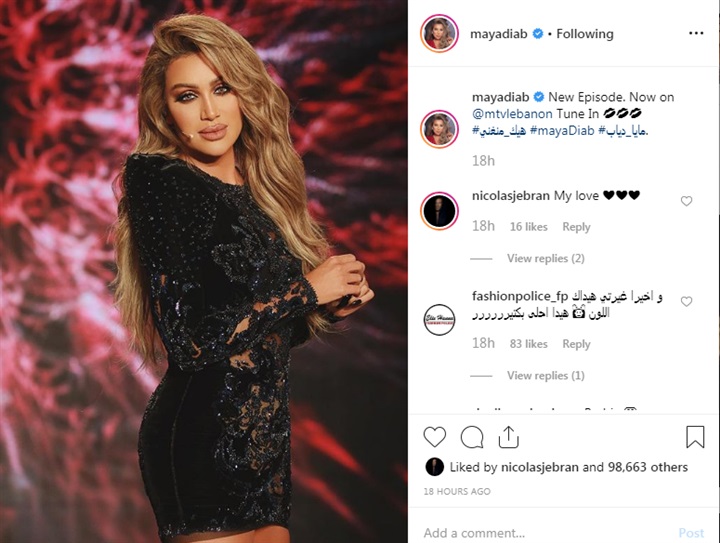Open the three-dot more options menu

696,34
